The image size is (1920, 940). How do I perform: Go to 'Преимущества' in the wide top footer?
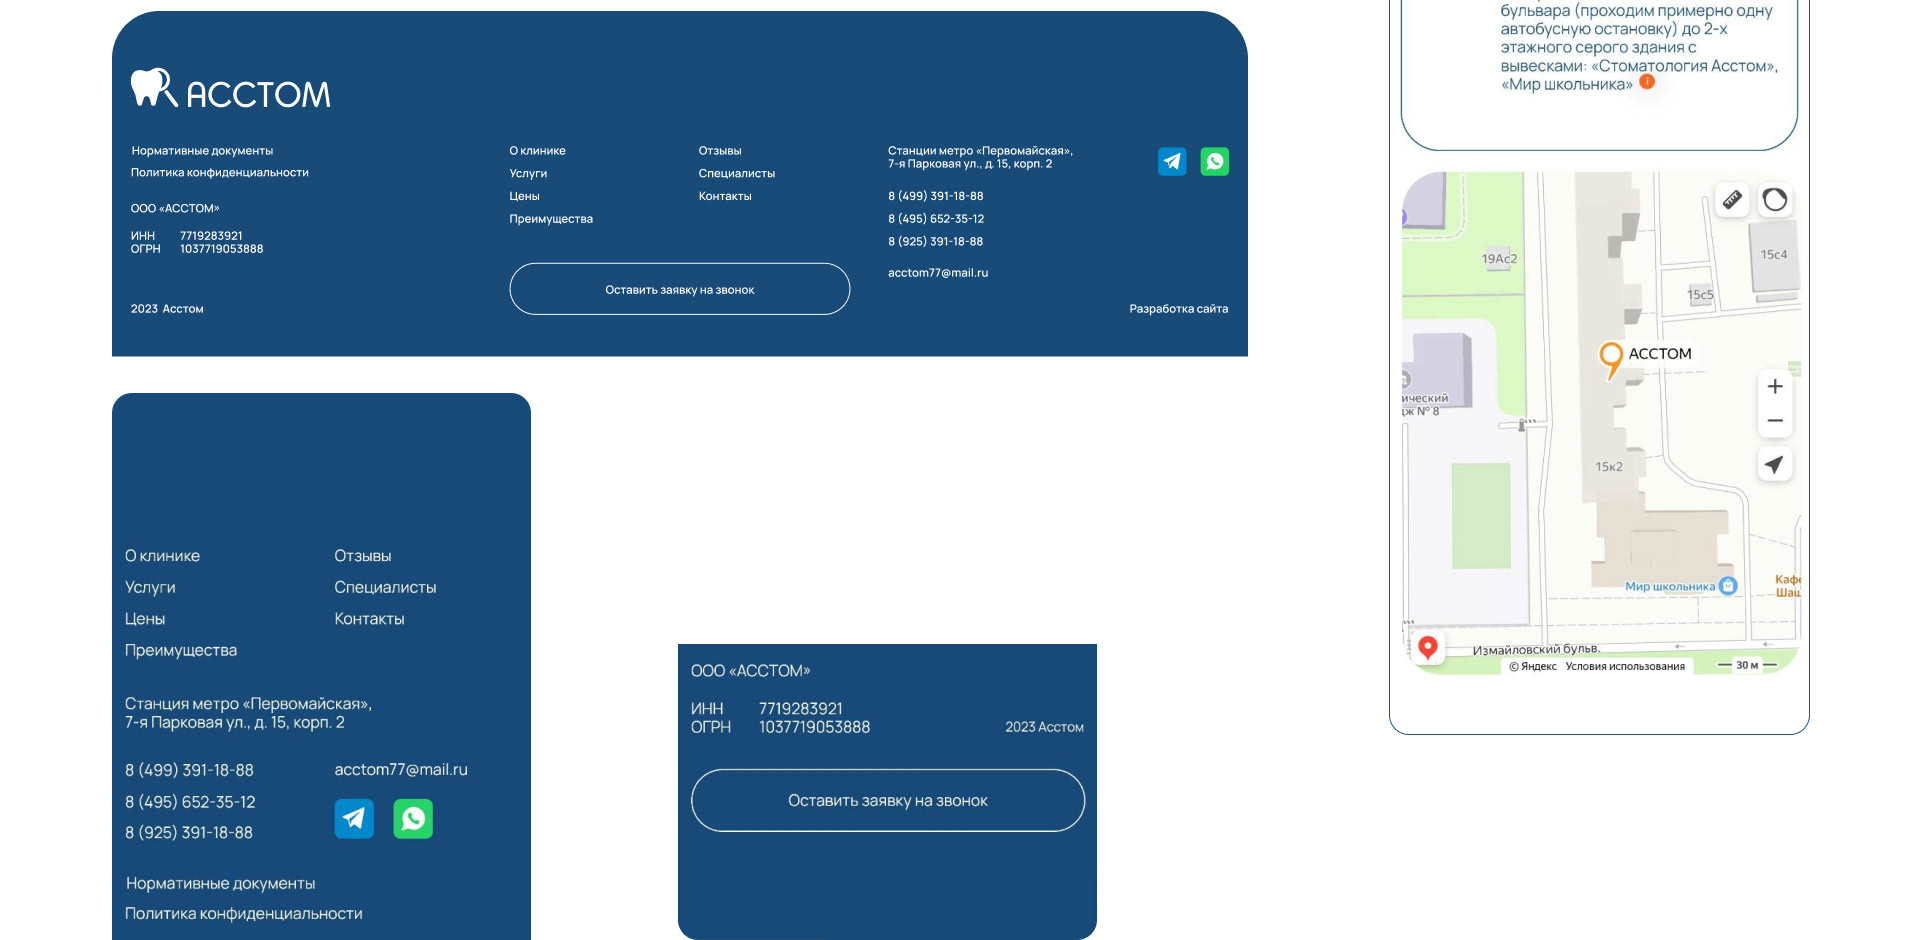click(x=551, y=219)
